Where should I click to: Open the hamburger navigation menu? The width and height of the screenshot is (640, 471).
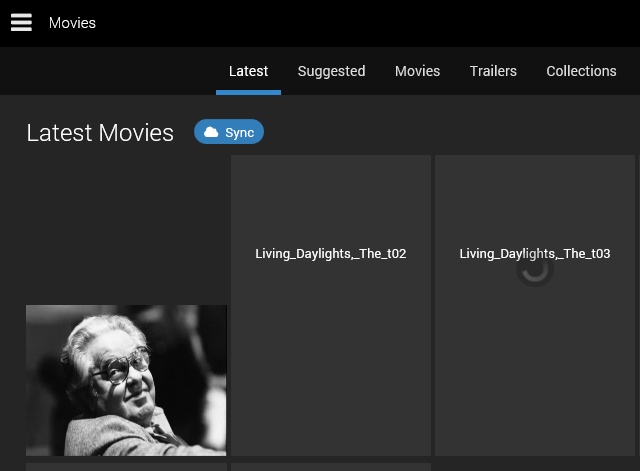(21, 23)
